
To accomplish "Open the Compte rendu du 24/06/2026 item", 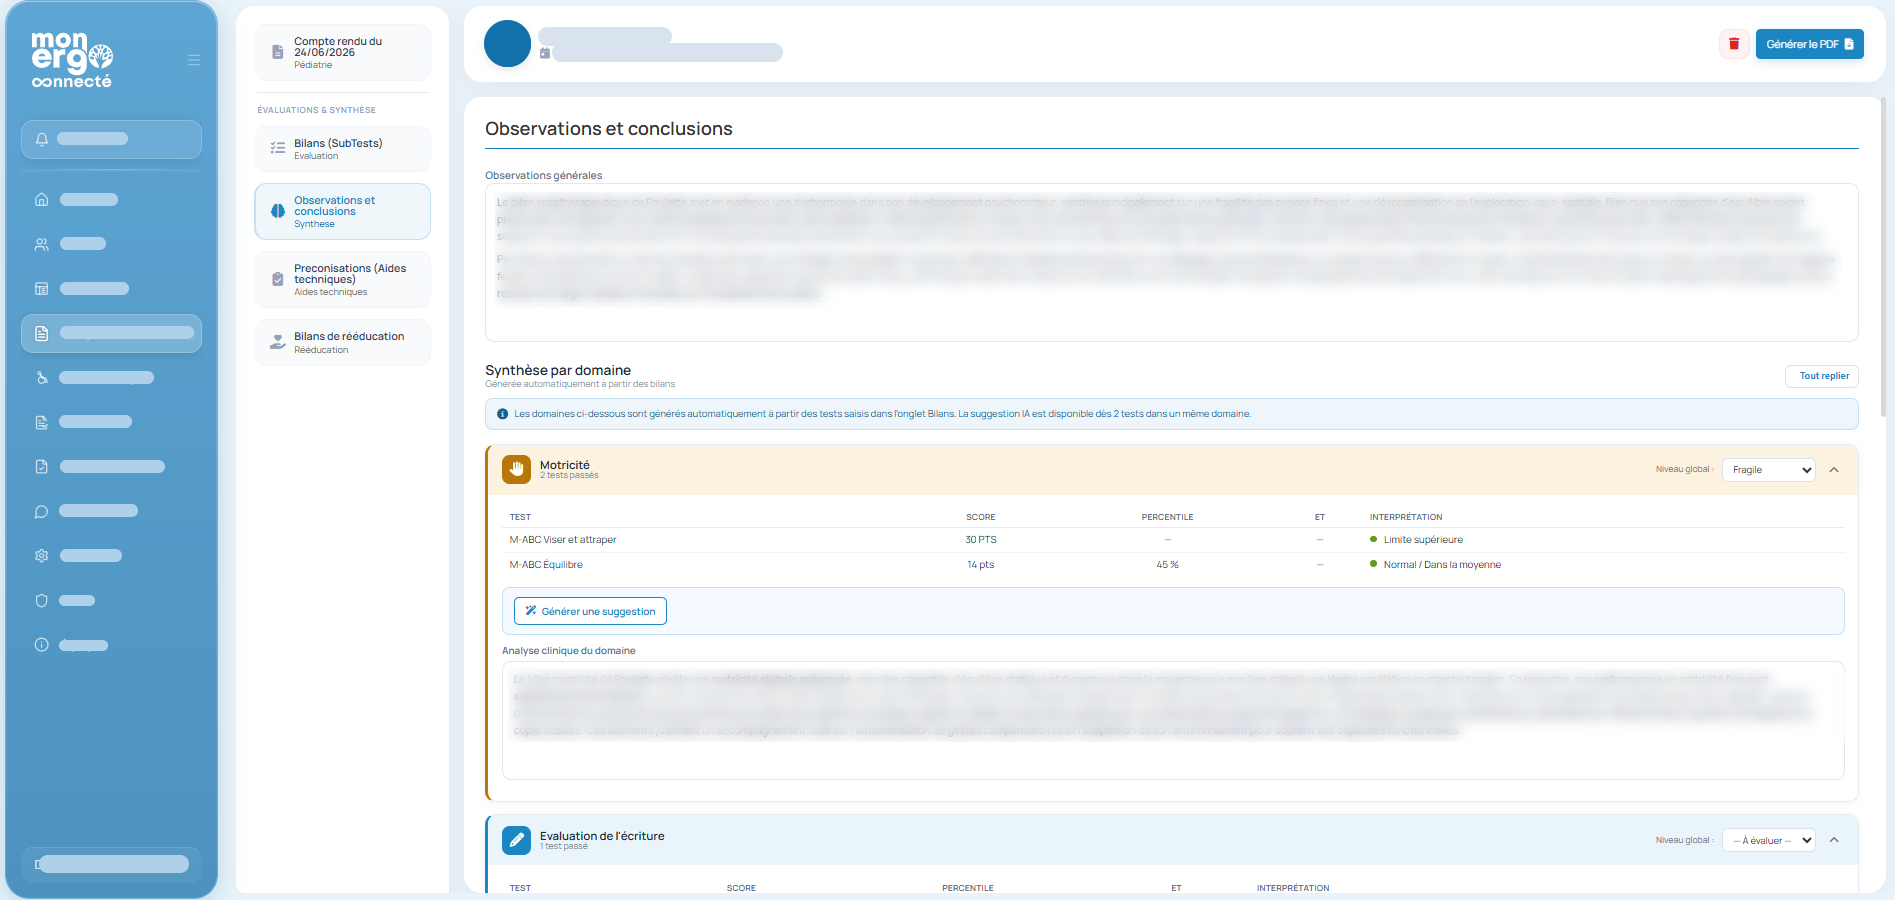I will tap(343, 52).
